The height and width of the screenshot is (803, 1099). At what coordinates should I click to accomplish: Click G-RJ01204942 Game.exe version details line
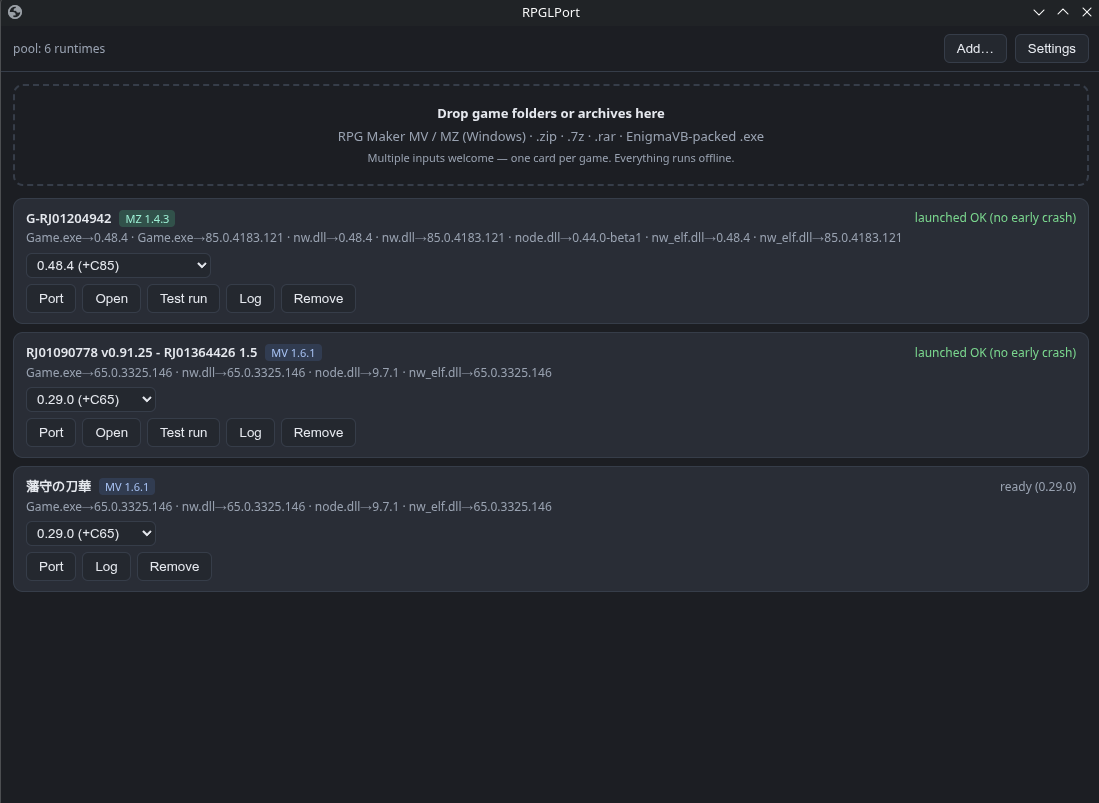(464, 238)
